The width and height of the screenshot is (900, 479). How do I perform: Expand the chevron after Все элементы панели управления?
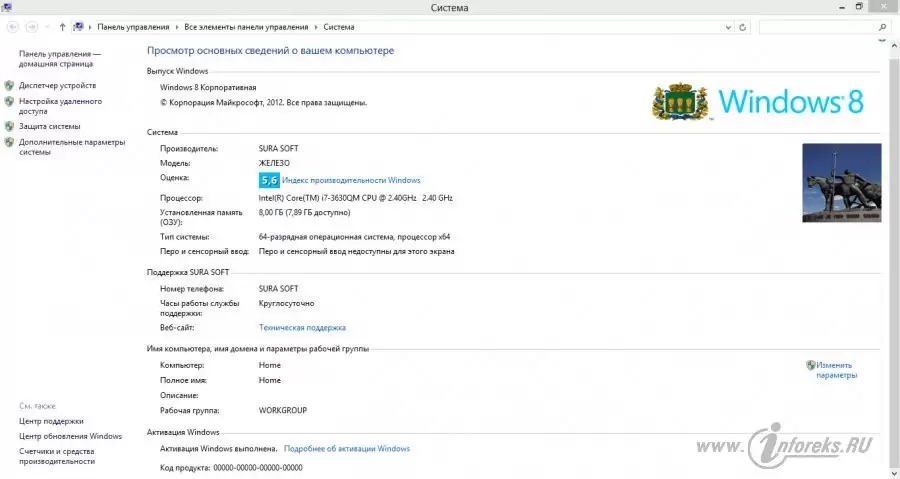[x=317, y=27]
